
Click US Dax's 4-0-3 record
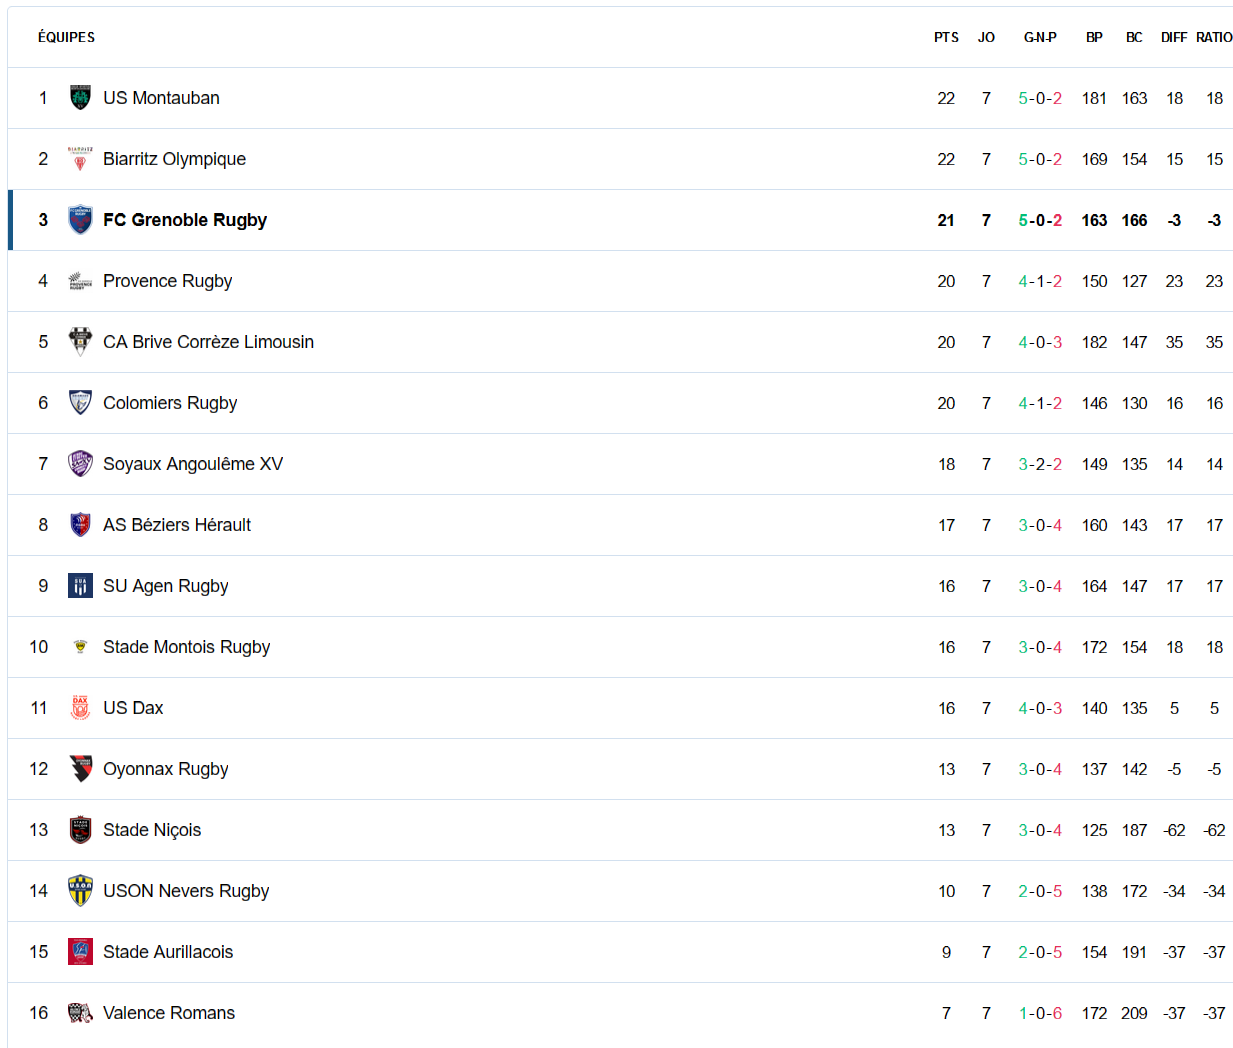(x=1040, y=708)
